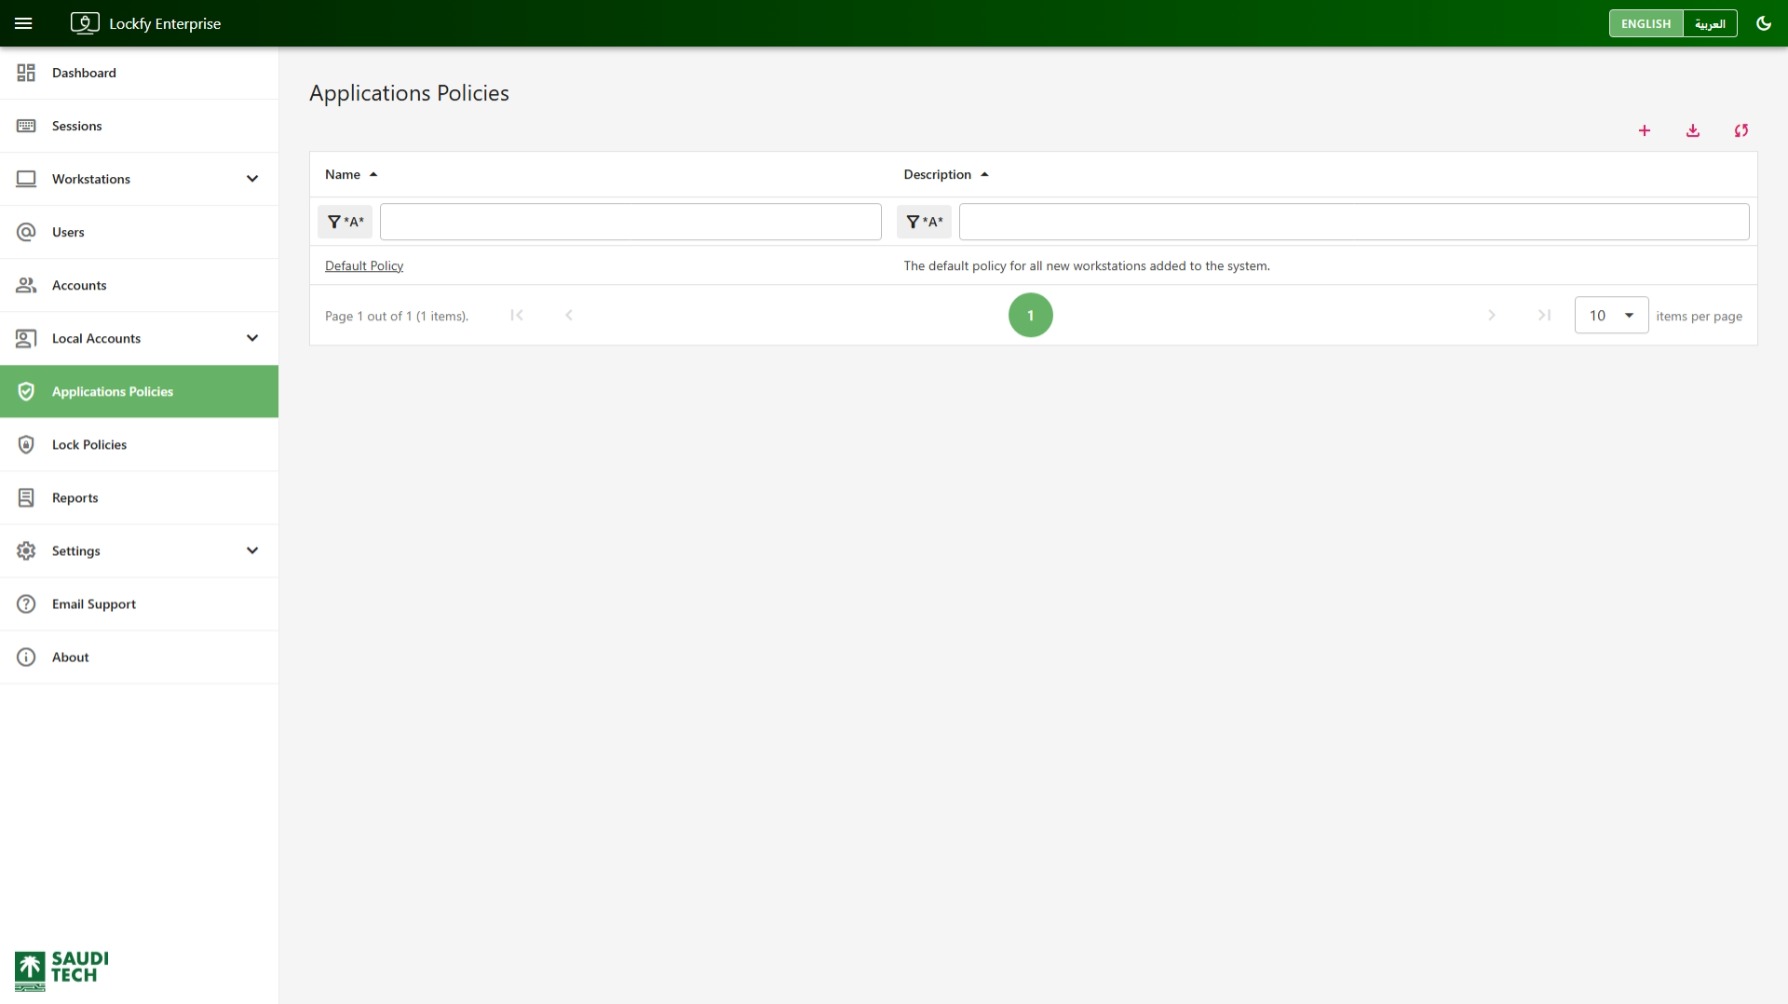Image resolution: width=1788 pixels, height=1004 pixels.
Task: Switch language to Arabic
Action: pos(1710,23)
